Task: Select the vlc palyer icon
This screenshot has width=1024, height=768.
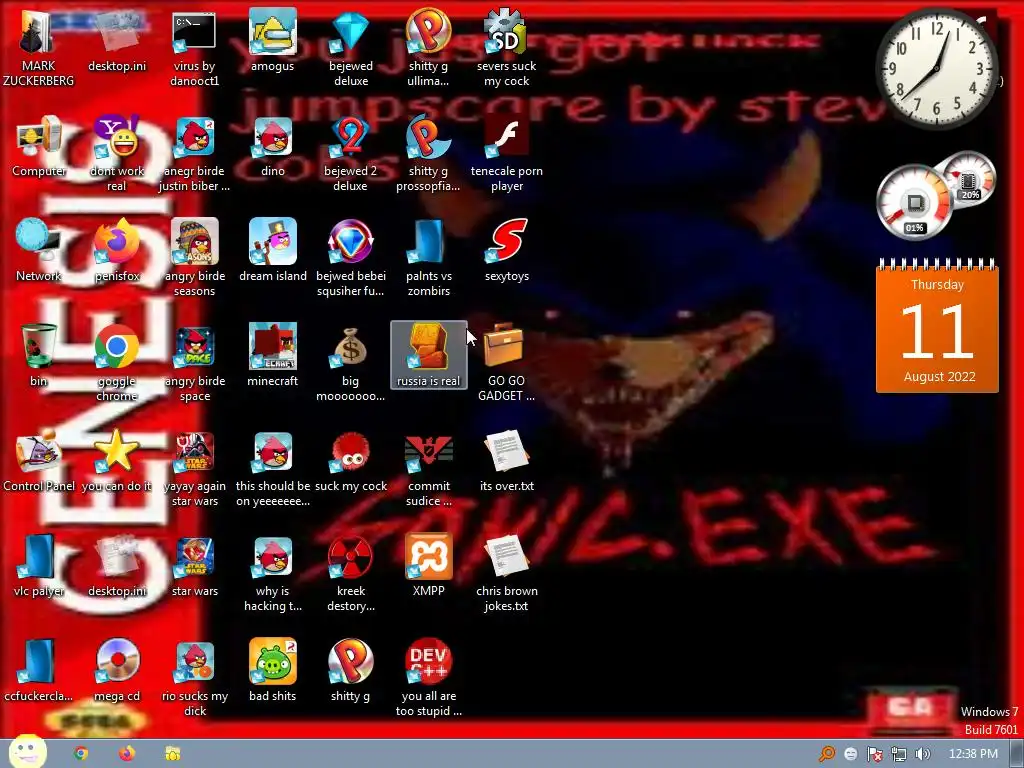Action: [x=38, y=566]
